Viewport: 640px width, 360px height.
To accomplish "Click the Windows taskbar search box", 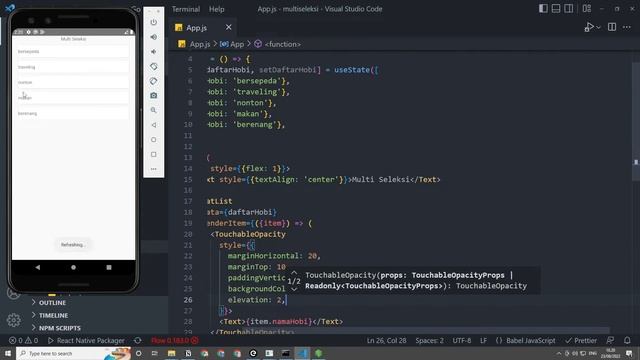I will (73, 353).
